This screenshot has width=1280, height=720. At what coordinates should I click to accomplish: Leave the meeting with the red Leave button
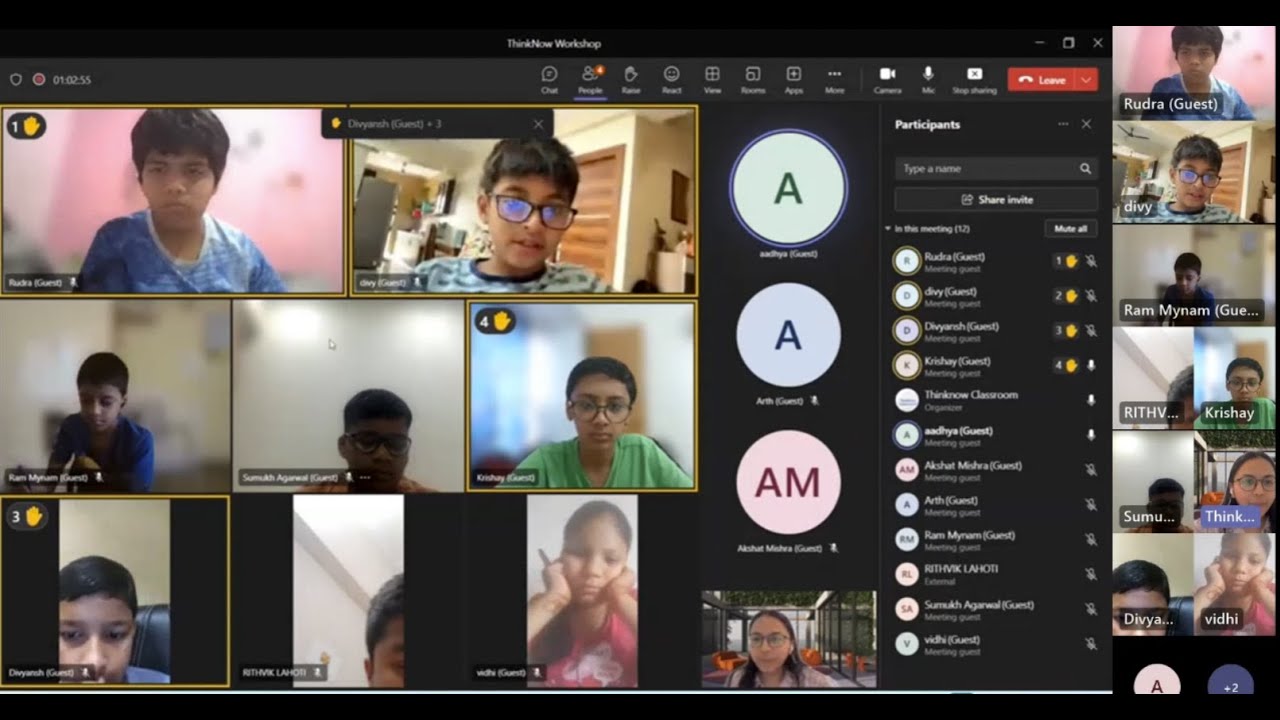tap(1041, 80)
